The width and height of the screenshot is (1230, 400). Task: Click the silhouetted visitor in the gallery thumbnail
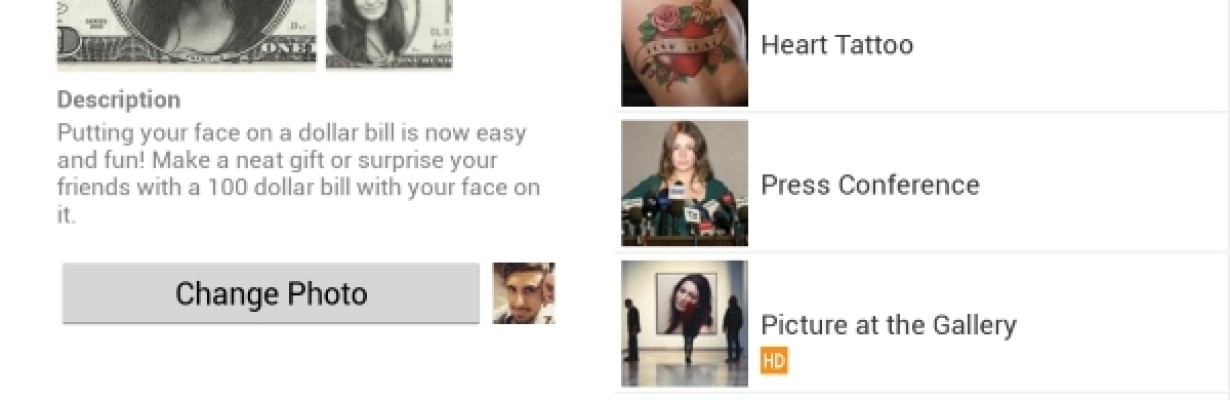(x=632, y=330)
